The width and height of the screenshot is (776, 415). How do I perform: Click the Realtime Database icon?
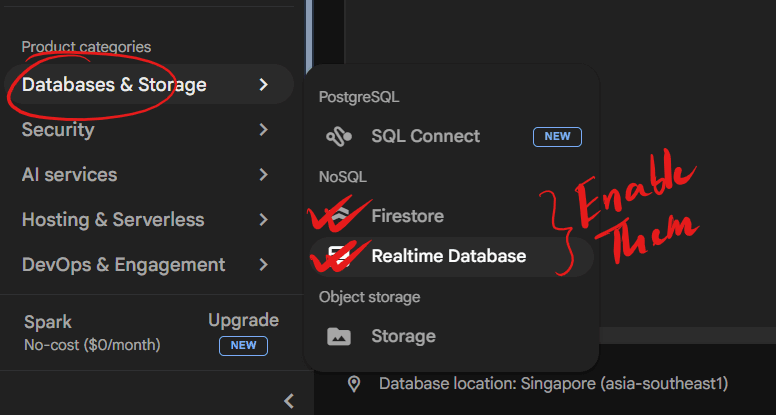[x=339, y=256]
